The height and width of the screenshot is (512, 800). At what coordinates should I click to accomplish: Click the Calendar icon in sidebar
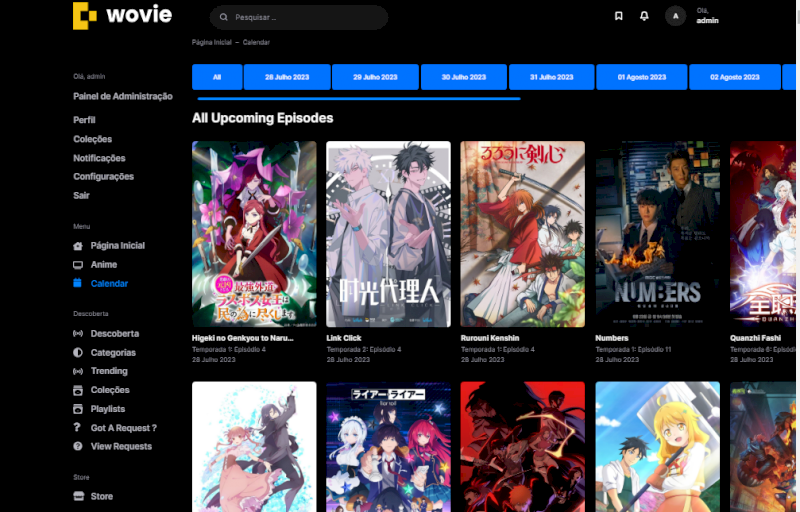tap(78, 283)
